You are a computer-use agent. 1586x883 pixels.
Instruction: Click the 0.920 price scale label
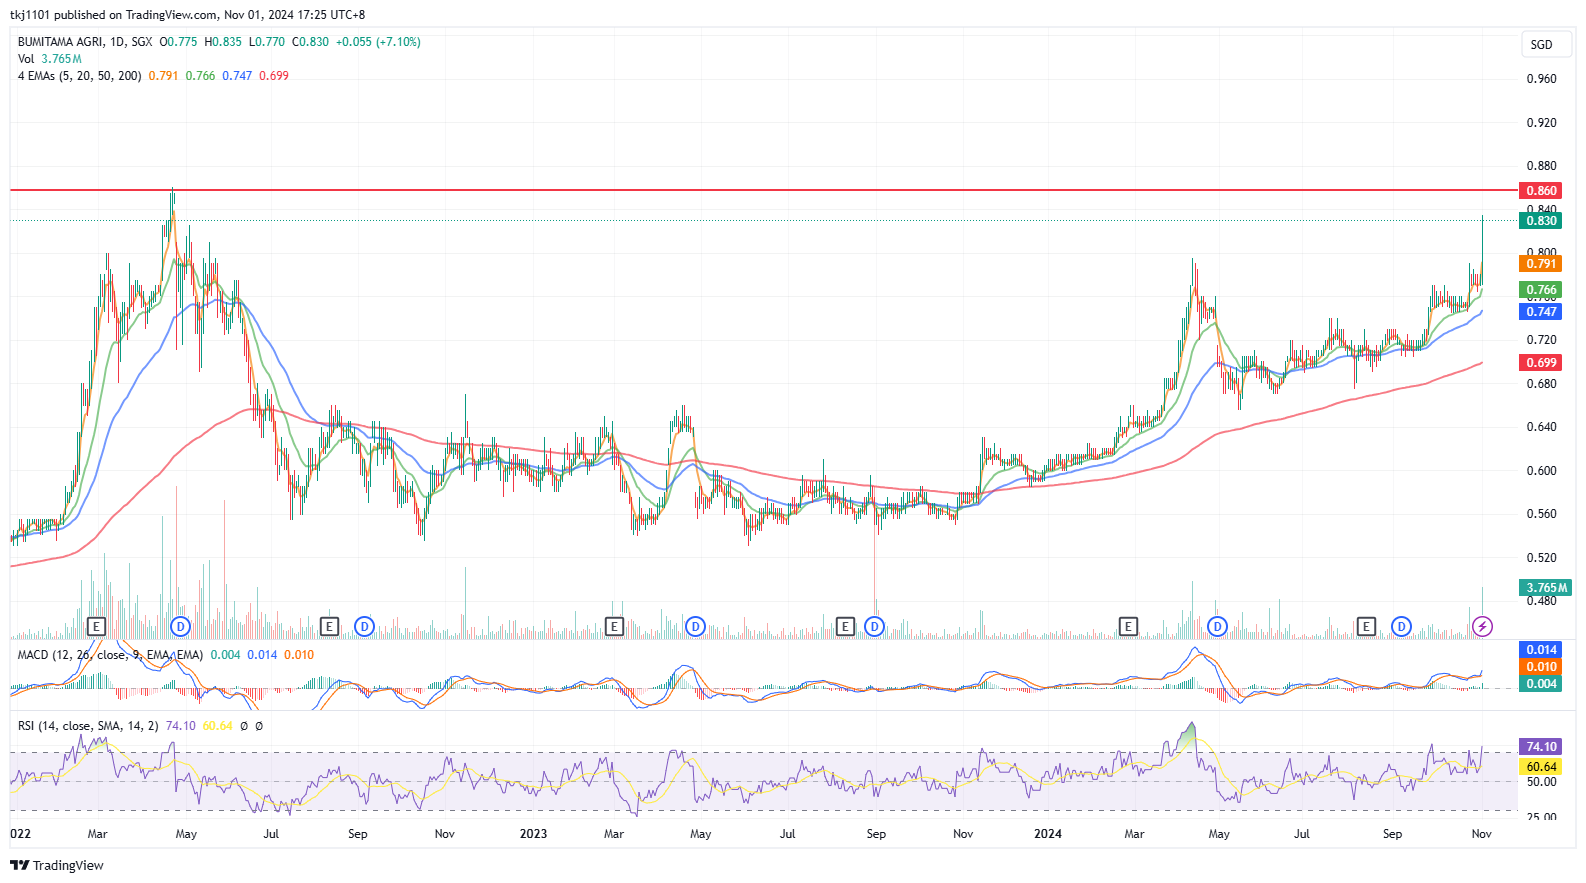click(1541, 123)
